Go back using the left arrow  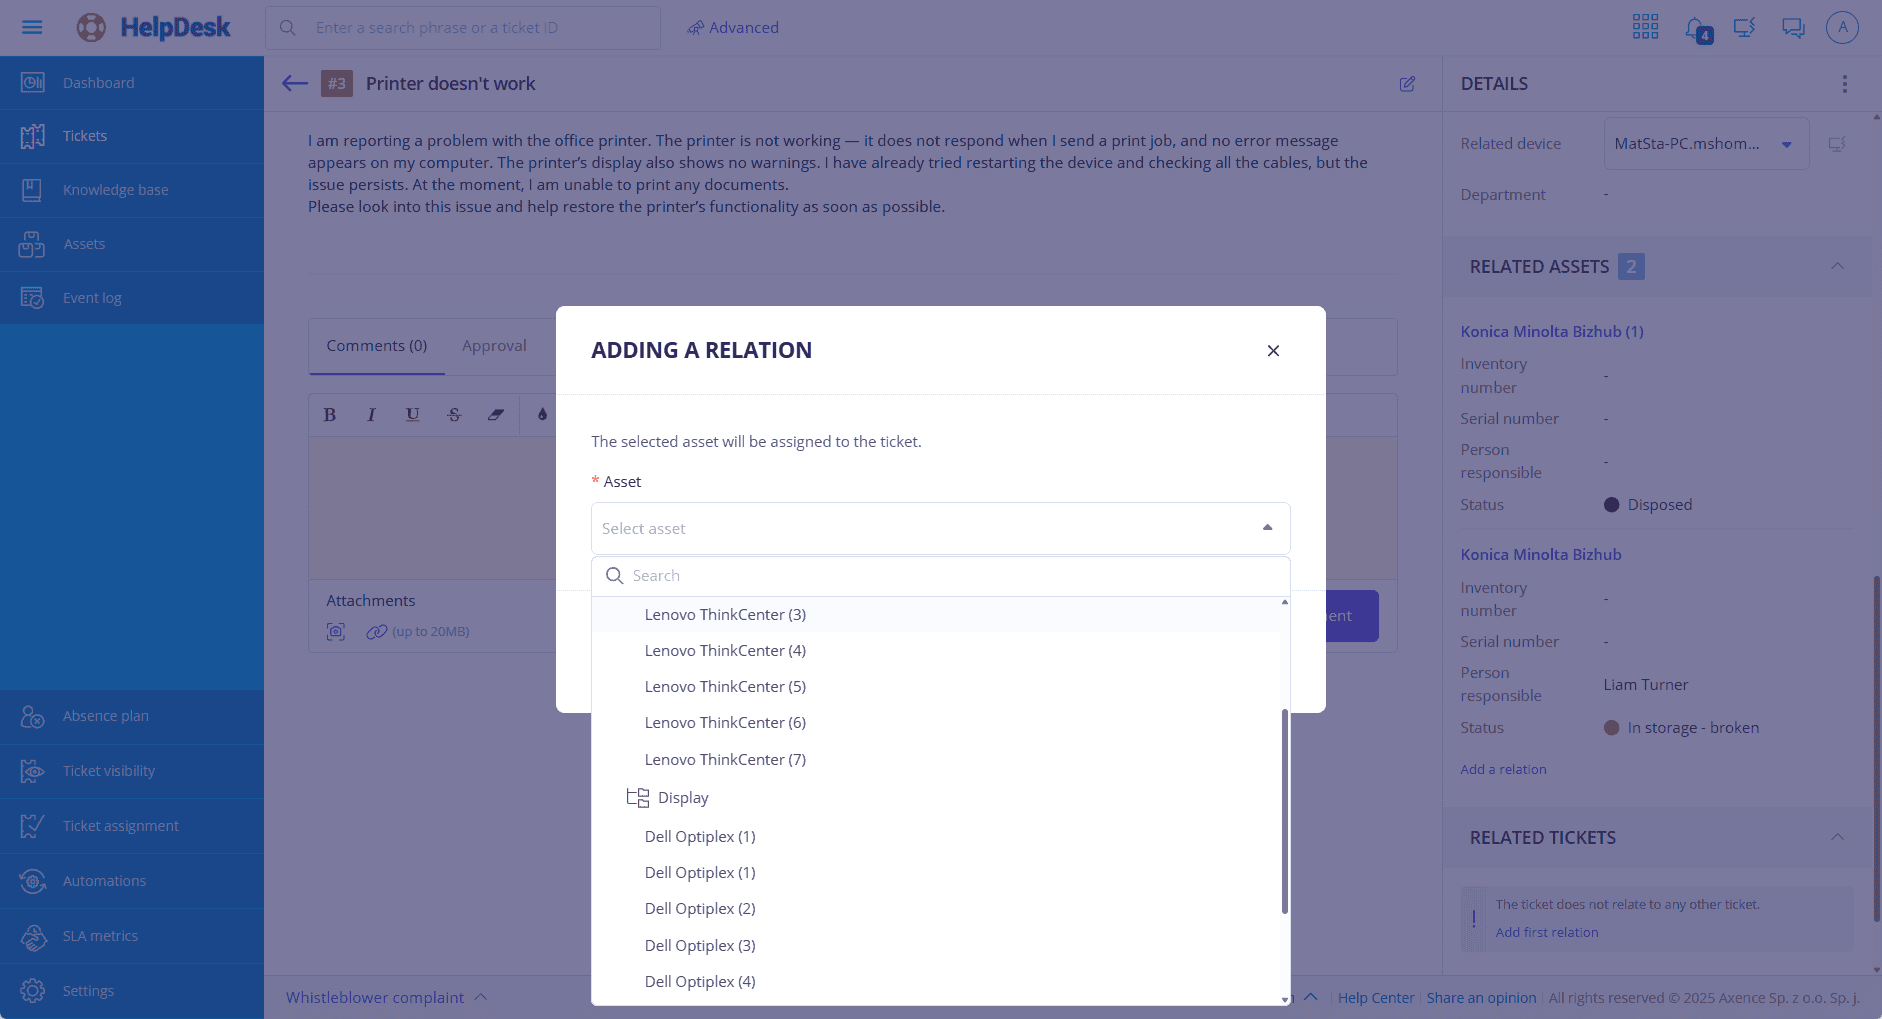pos(294,84)
